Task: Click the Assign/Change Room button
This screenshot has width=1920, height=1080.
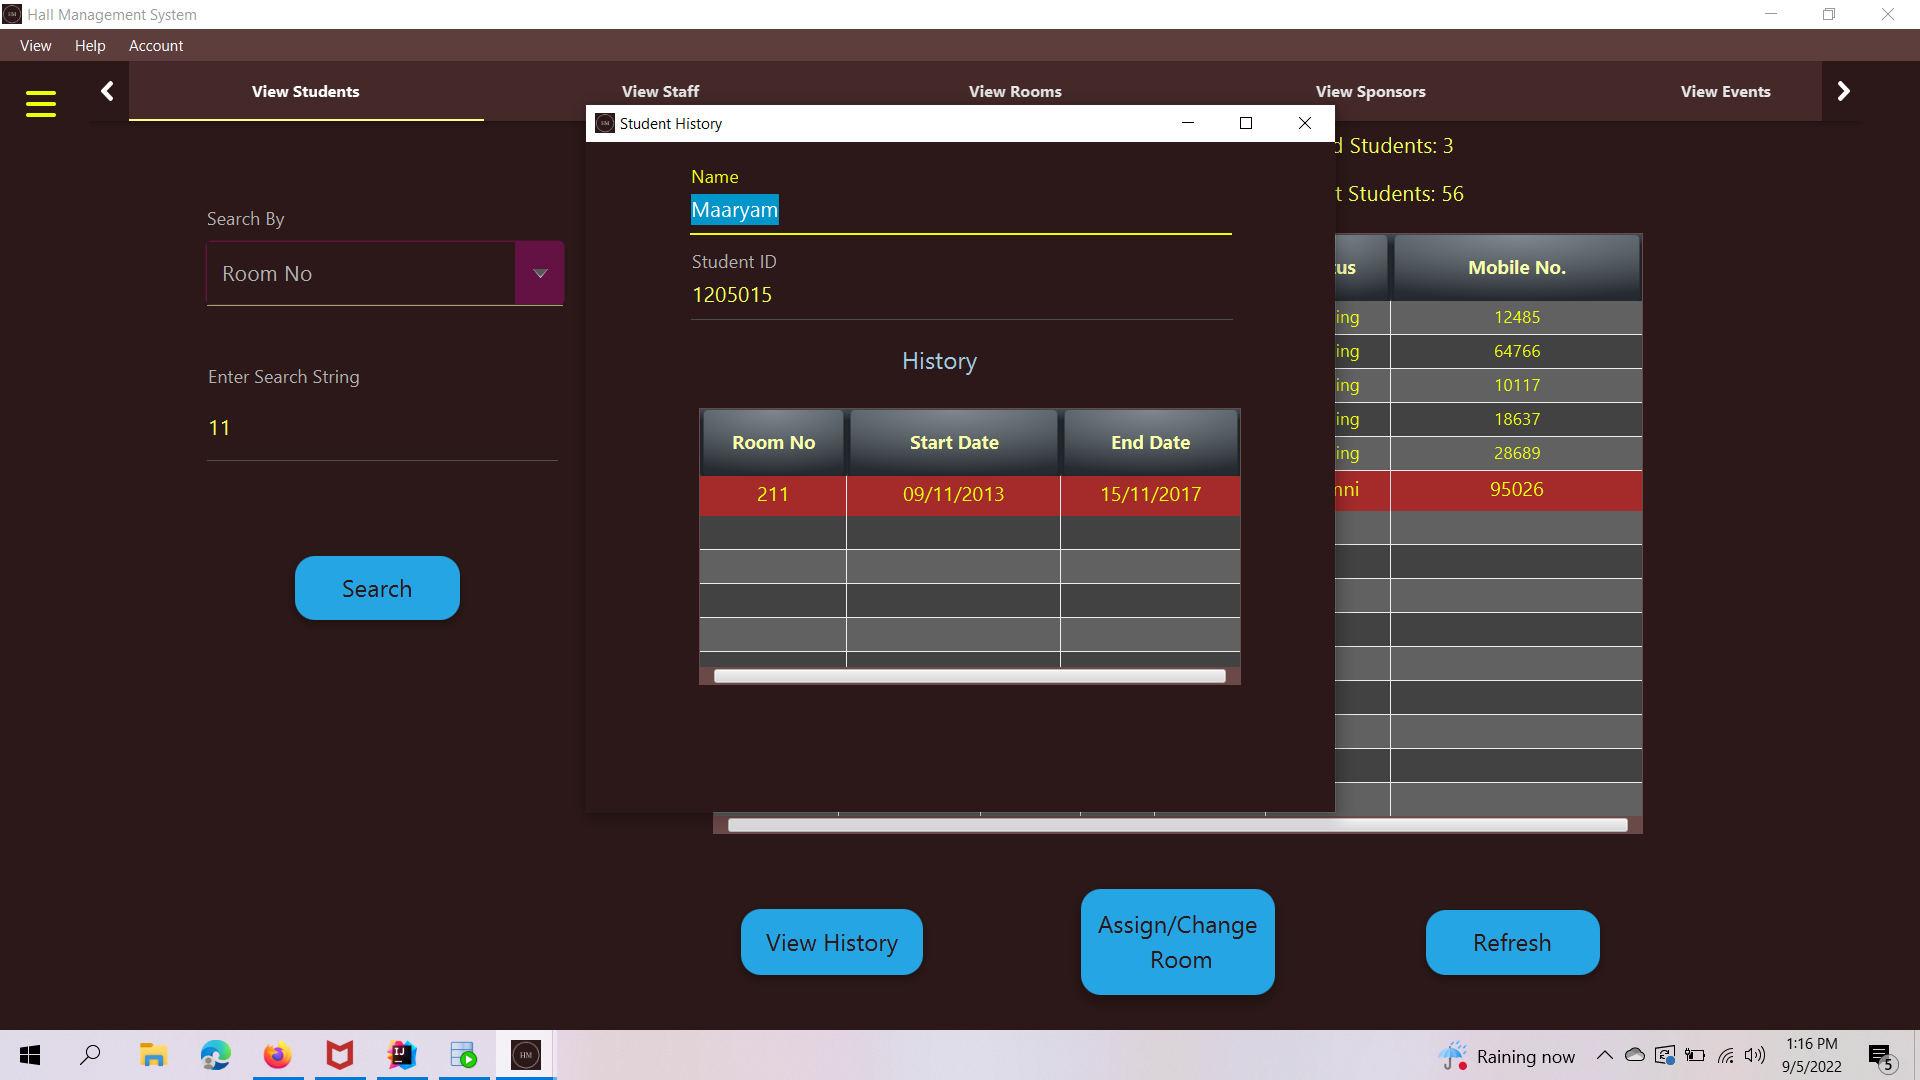Action: 1177,941
